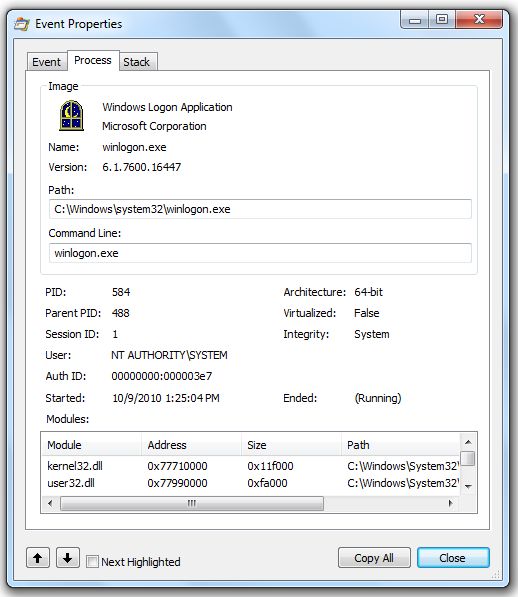Click the Module column header

91,445
